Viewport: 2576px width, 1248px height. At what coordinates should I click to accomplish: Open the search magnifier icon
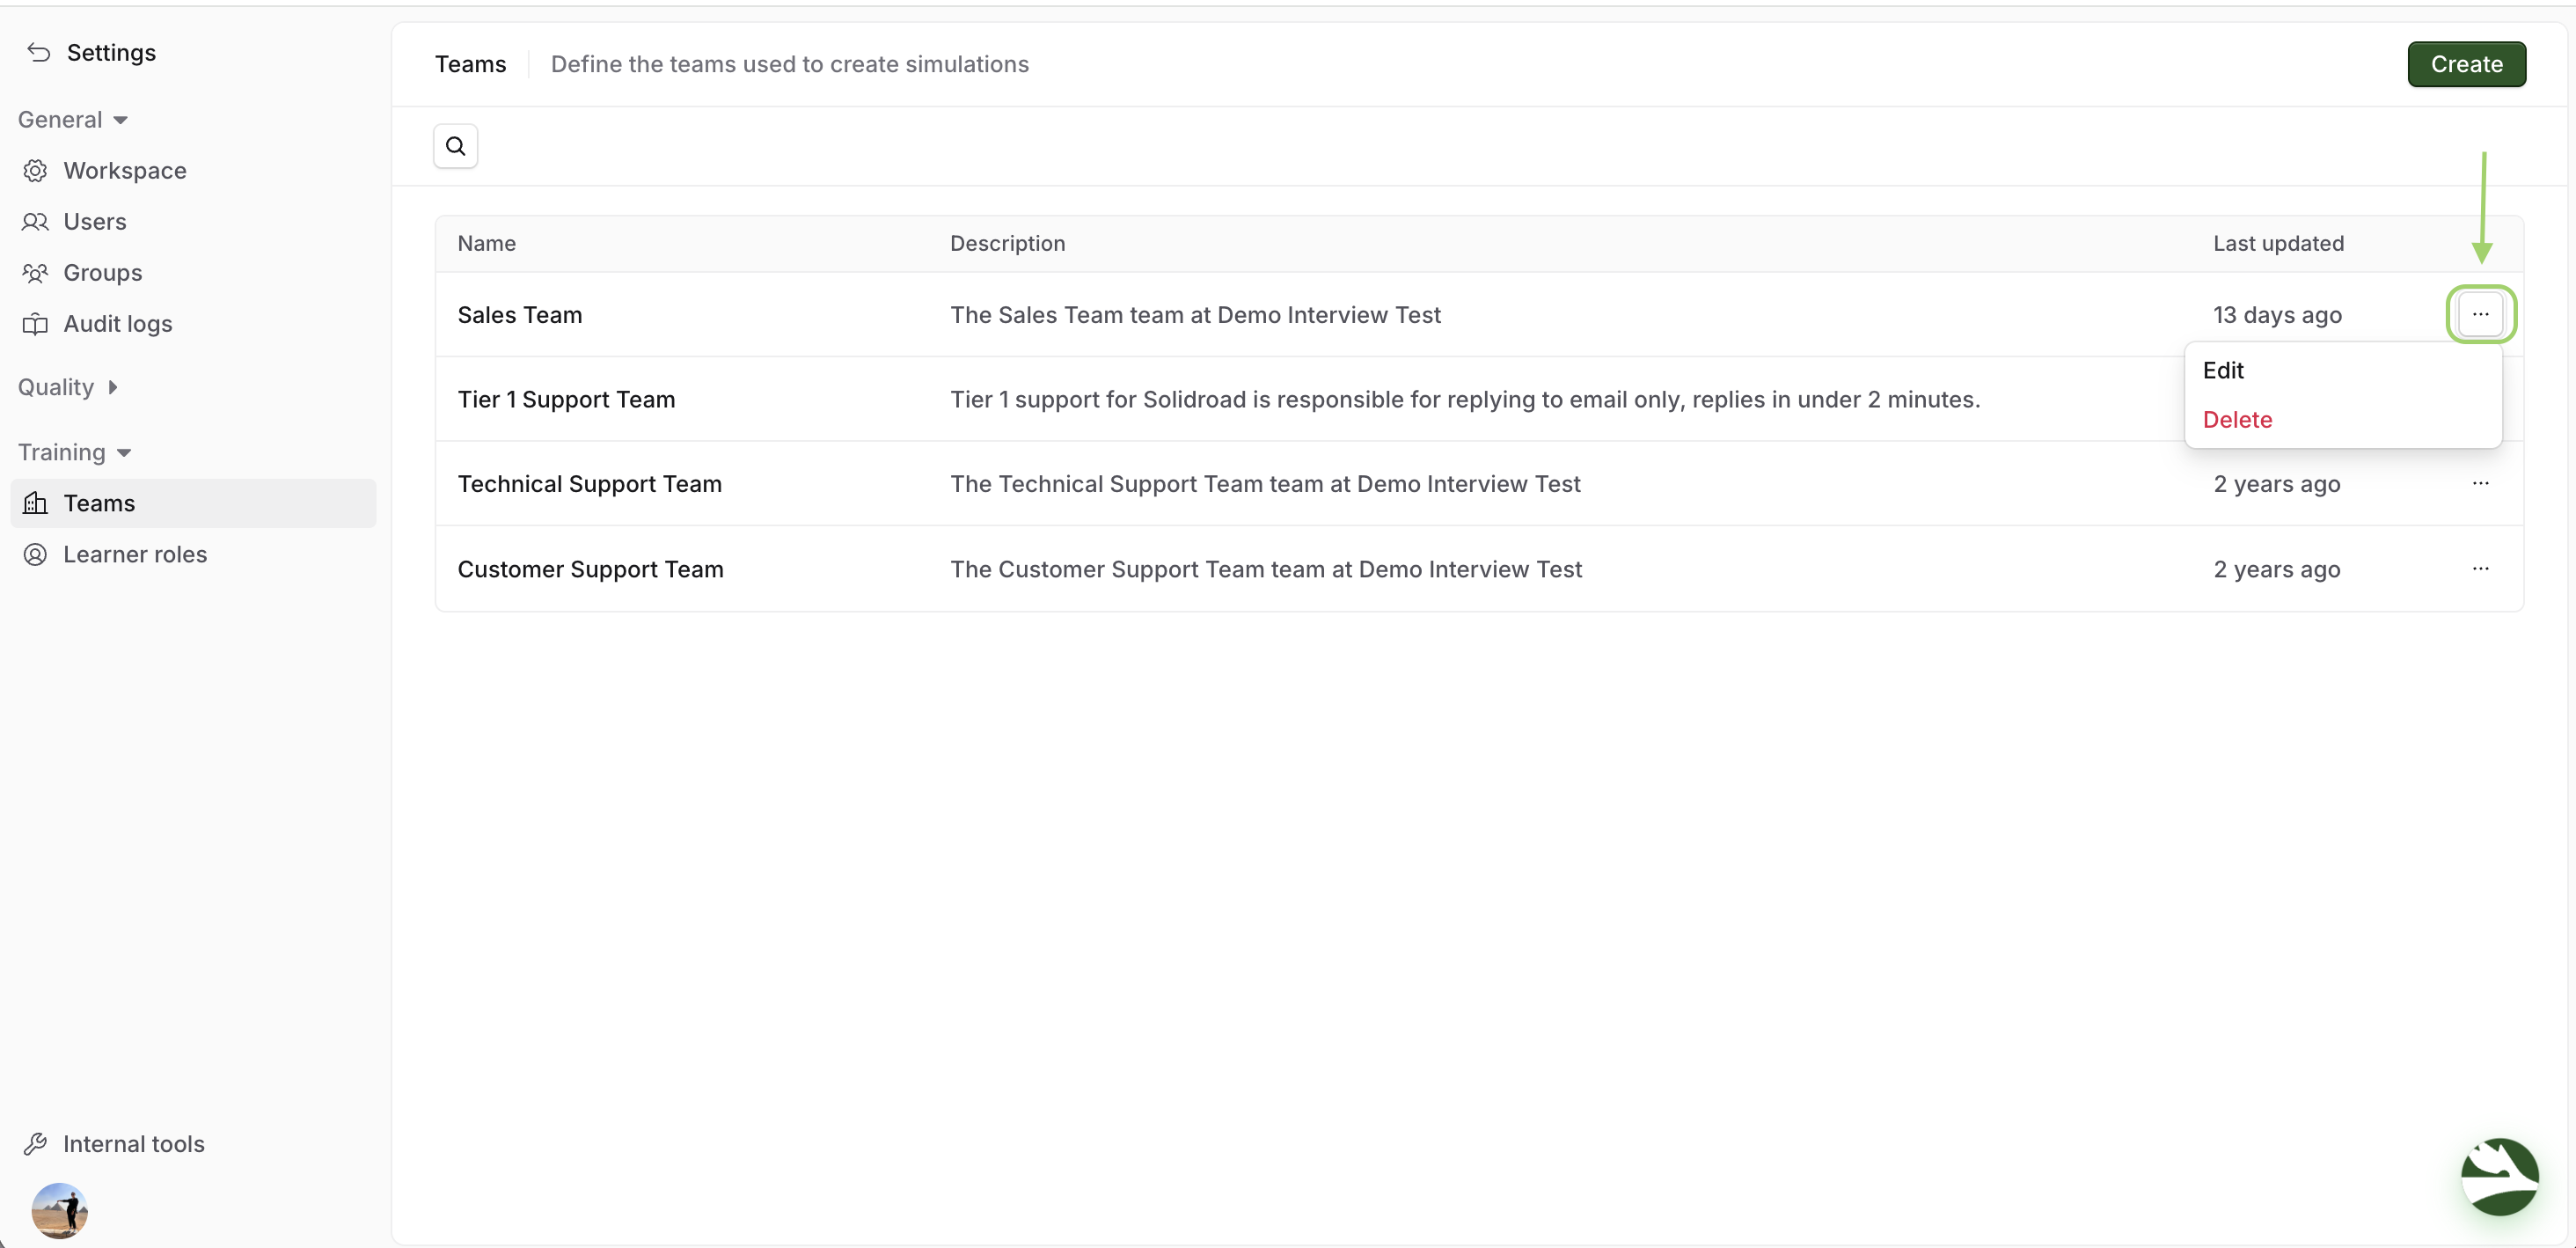point(455,146)
